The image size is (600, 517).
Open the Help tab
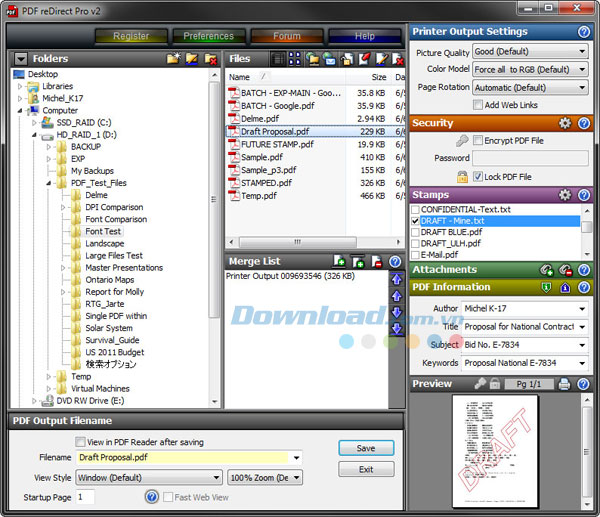pyautogui.click(x=364, y=36)
